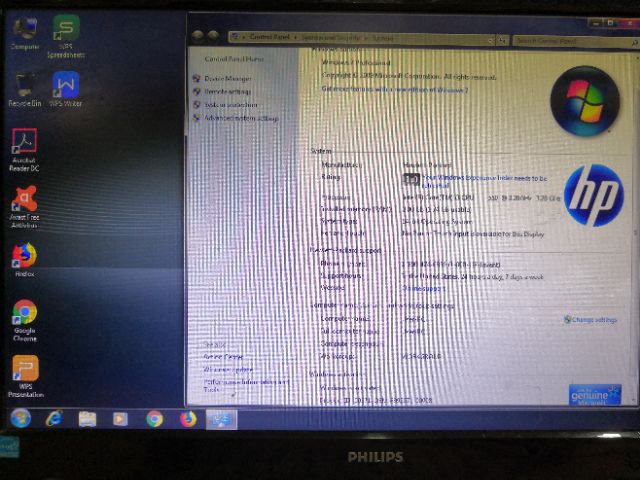This screenshot has height=480, width=640.
Task: Open Remote settings link
Action: pos(227,91)
